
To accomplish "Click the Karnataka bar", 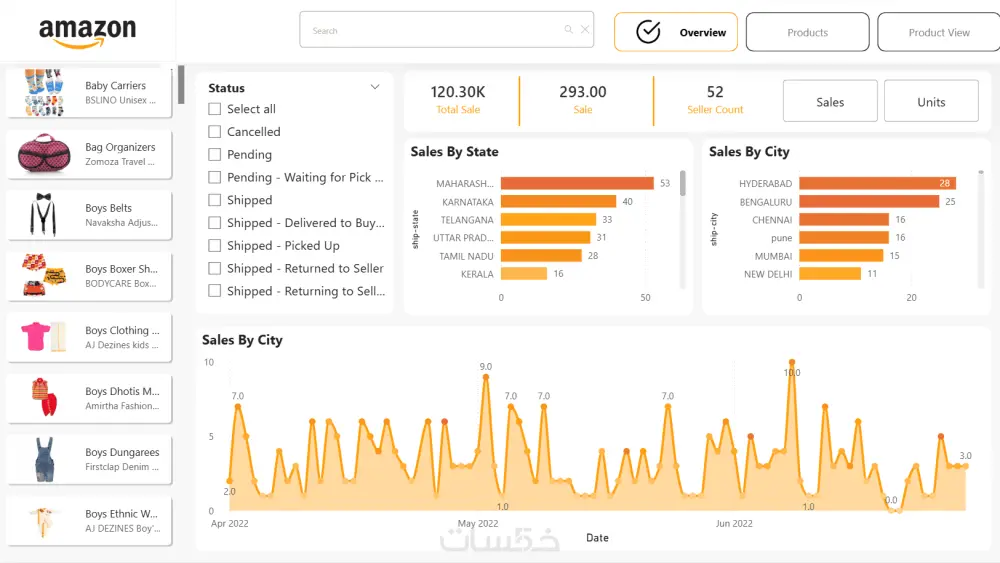I will coord(558,201).
